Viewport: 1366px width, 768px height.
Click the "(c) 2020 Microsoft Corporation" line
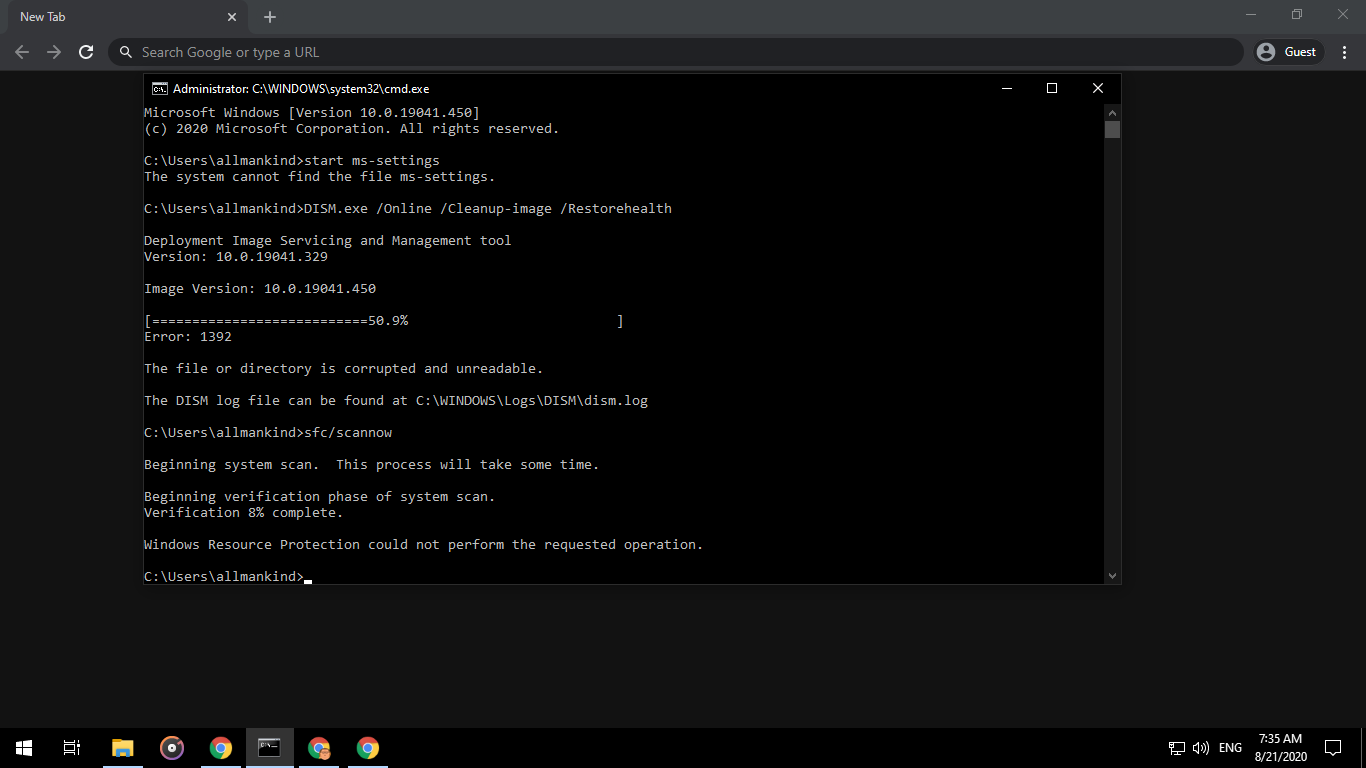pos(352,129)
